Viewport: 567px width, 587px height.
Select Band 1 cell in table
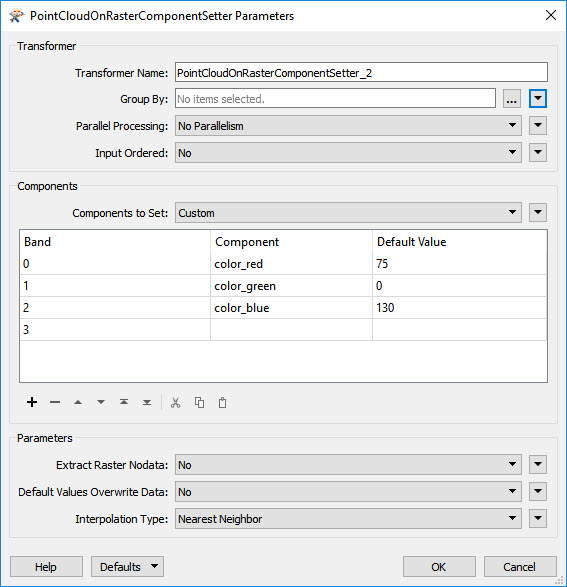click(115, 286)
